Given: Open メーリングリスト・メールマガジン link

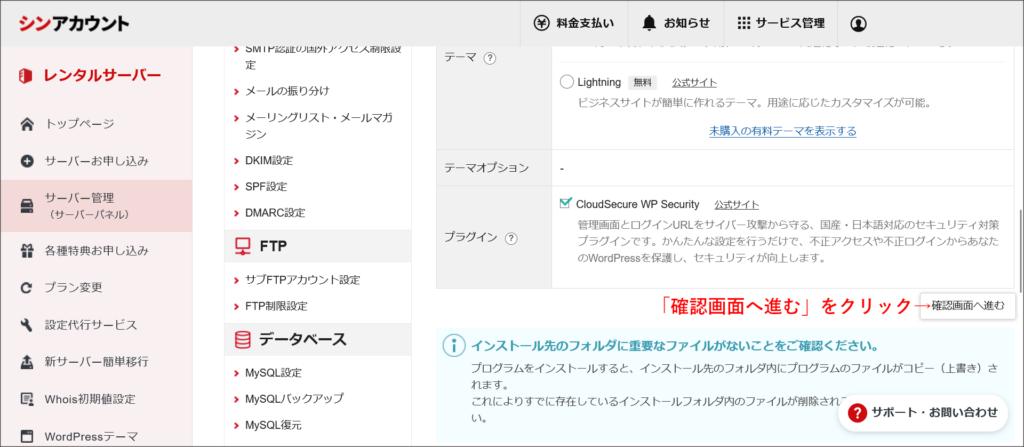Looking at the screenshot, I should [x=318, y=126].
